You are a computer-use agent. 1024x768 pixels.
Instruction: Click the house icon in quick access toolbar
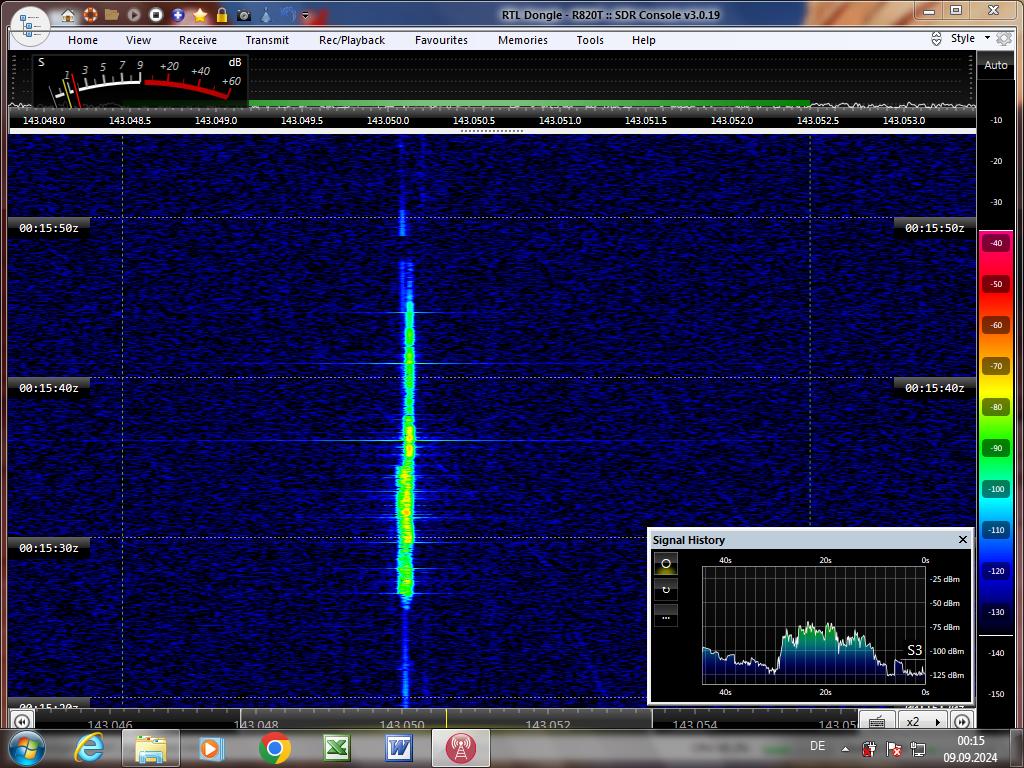pos(68,14)
